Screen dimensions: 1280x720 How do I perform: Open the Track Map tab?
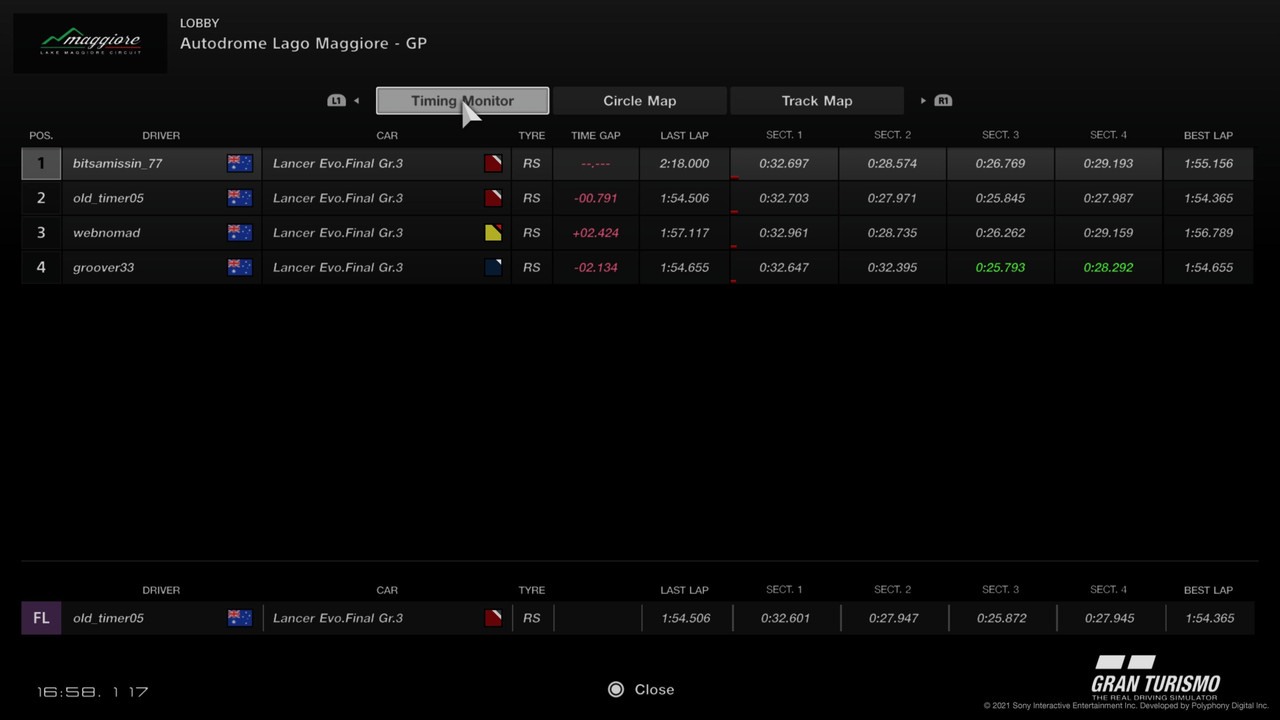tap(817, 101)
